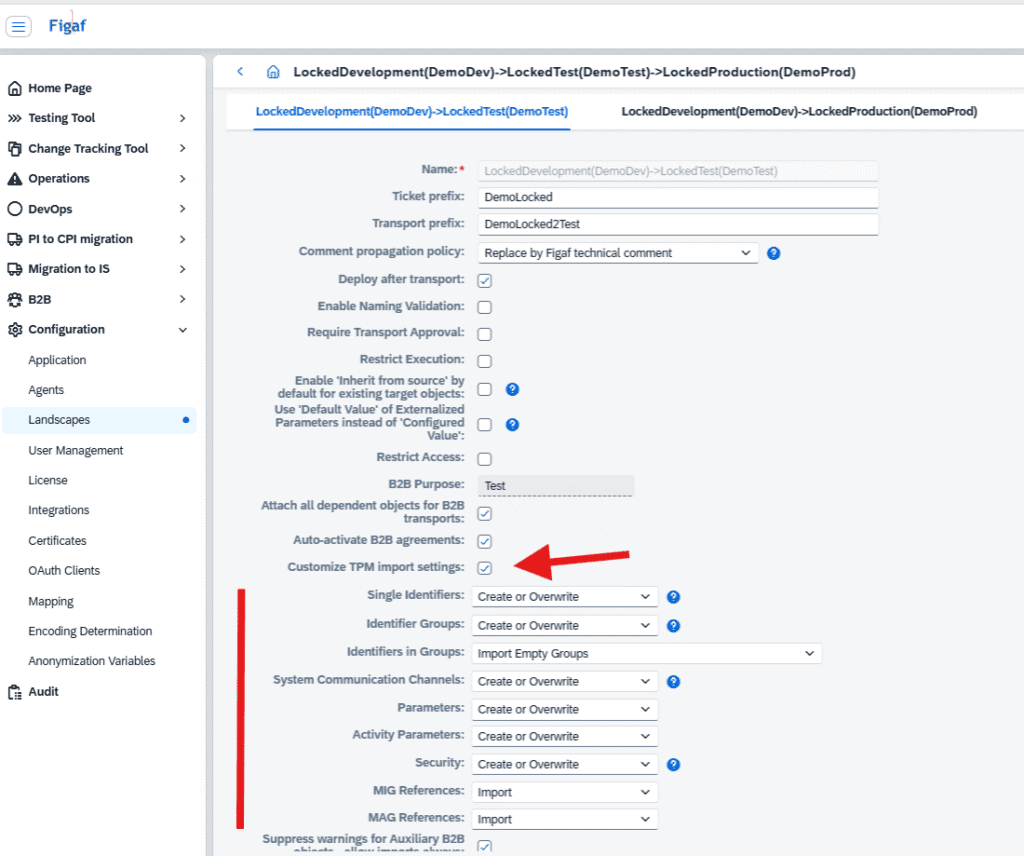Open MAG References dropdown

click(x=564, y=819)
